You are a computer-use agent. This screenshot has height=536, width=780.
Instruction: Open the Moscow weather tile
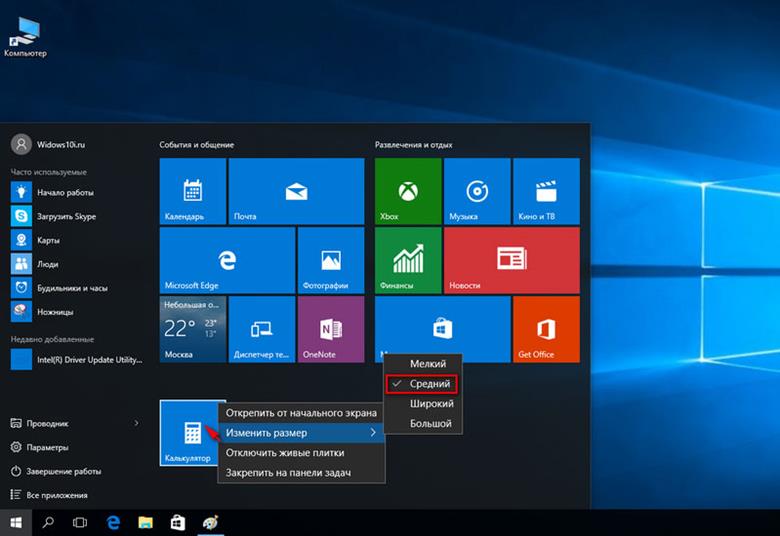coord(193,329)
